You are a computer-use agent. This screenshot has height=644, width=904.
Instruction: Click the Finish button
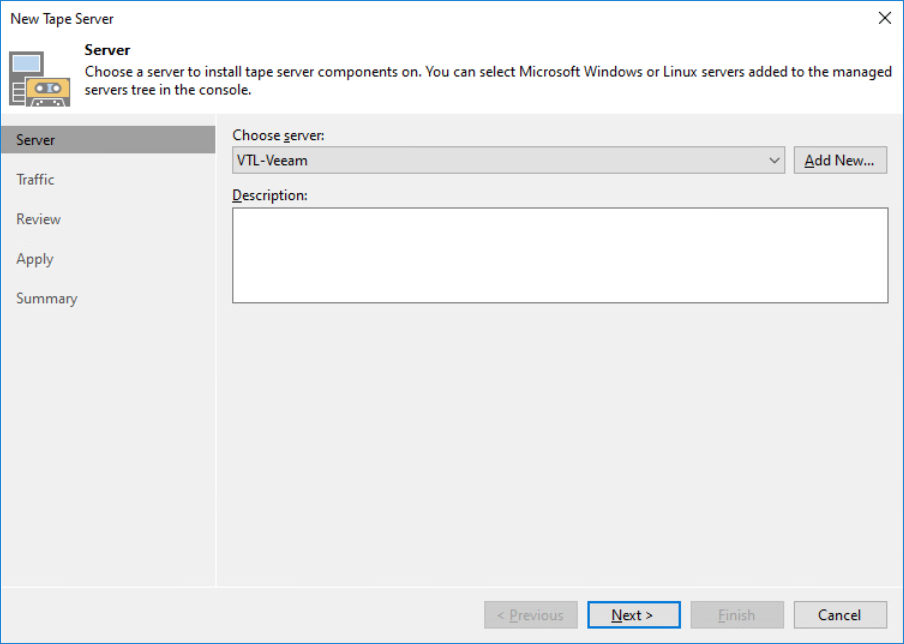(737, 615)
